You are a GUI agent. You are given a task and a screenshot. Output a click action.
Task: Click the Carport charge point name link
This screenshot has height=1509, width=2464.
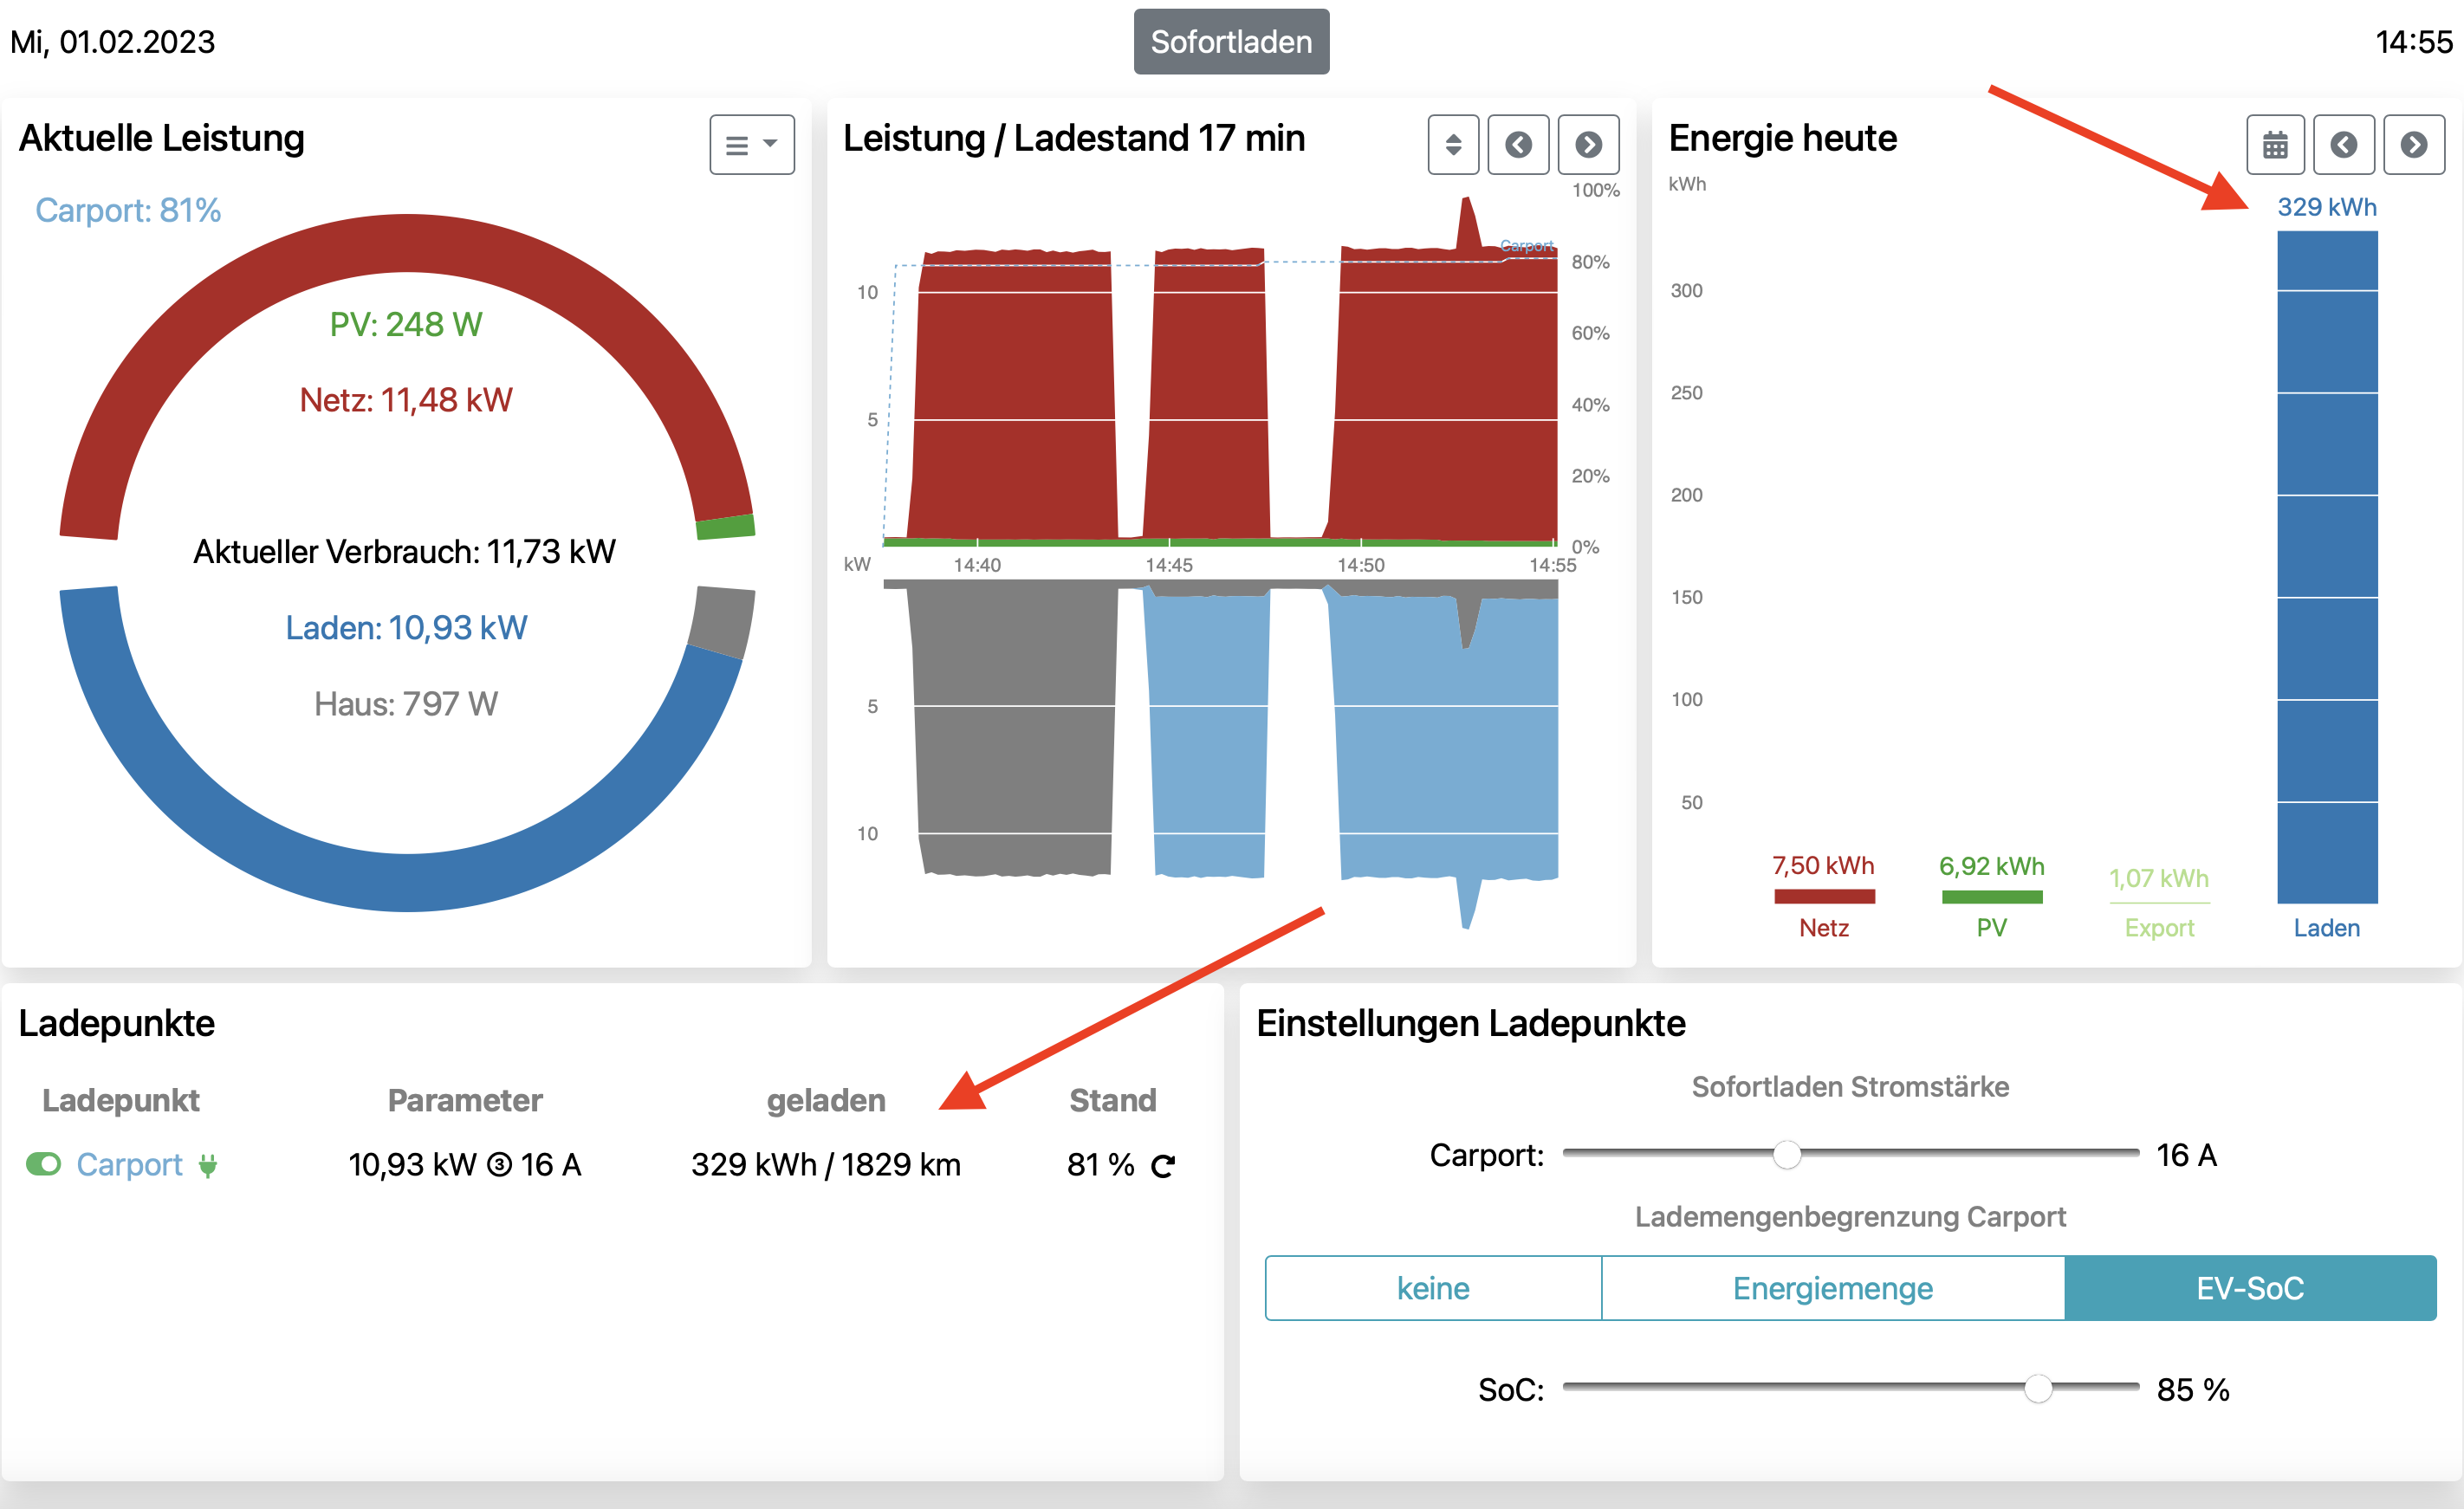129,1165
